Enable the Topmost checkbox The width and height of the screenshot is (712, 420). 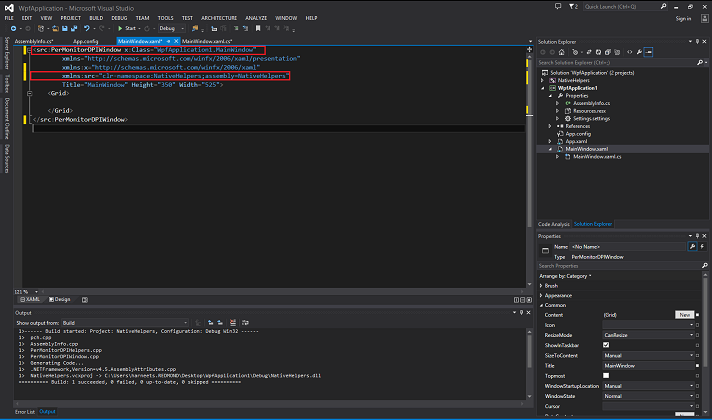(606, 376)
